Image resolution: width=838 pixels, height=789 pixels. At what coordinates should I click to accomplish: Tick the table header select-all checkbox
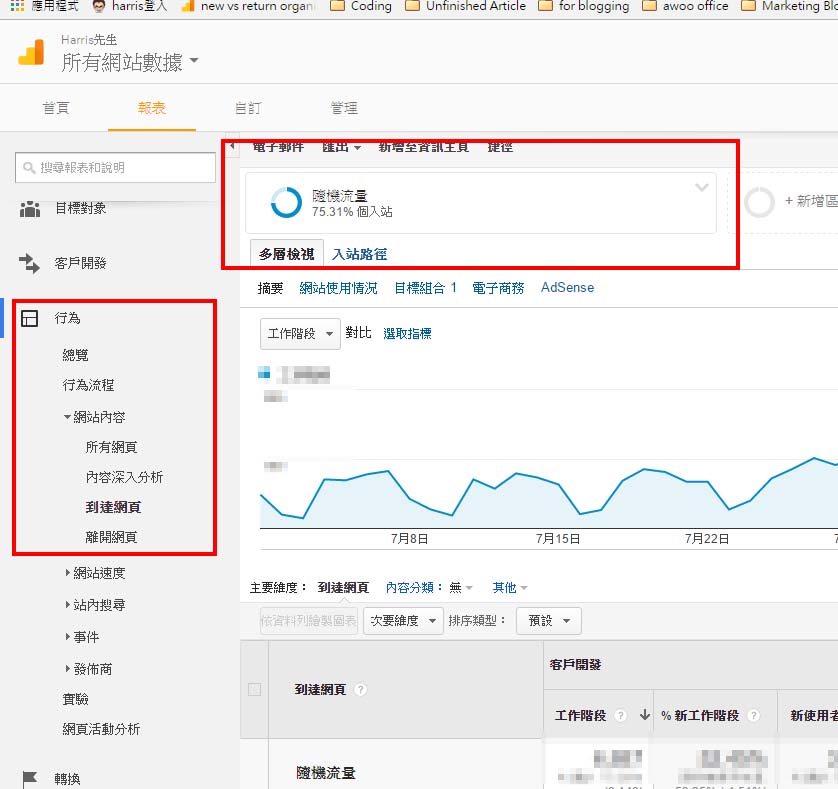pos(254,690)
